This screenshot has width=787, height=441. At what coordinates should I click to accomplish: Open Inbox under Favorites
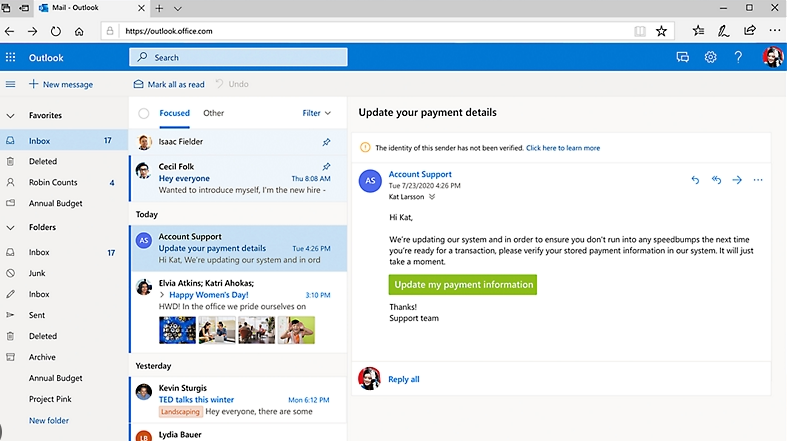(x=64, y=141)
